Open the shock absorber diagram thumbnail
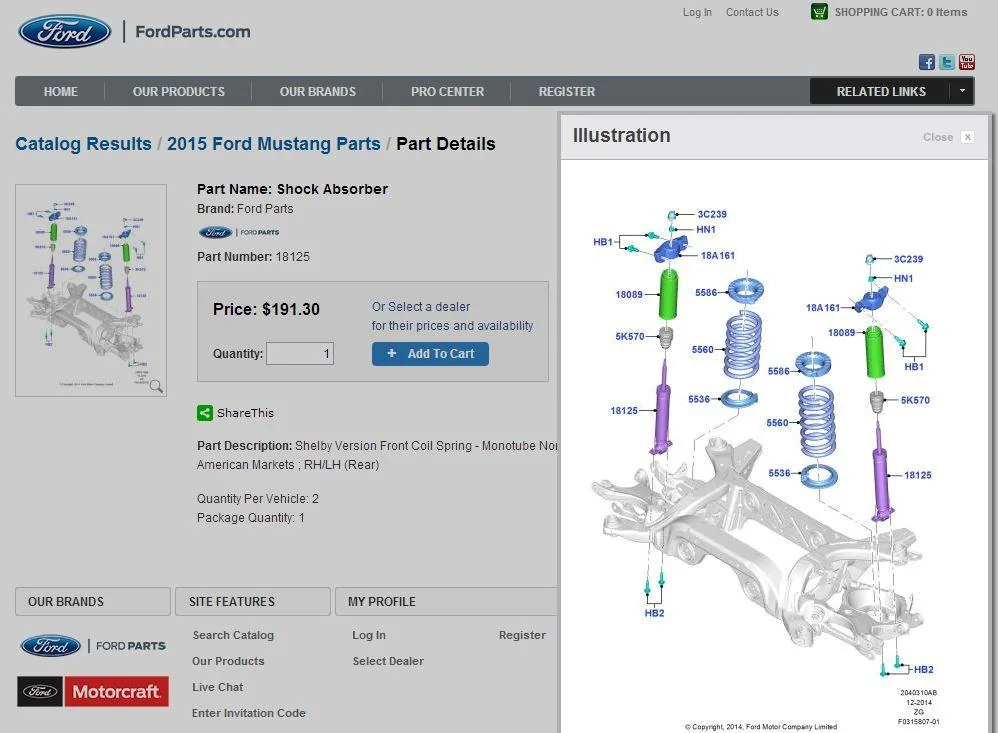Screen dimensions: 998x733 tap(91, 290)
